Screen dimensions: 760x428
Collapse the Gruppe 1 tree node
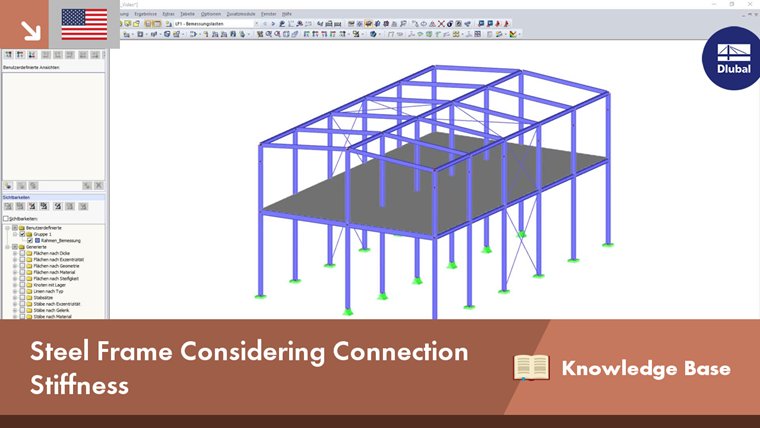click(x=15, y=234)
